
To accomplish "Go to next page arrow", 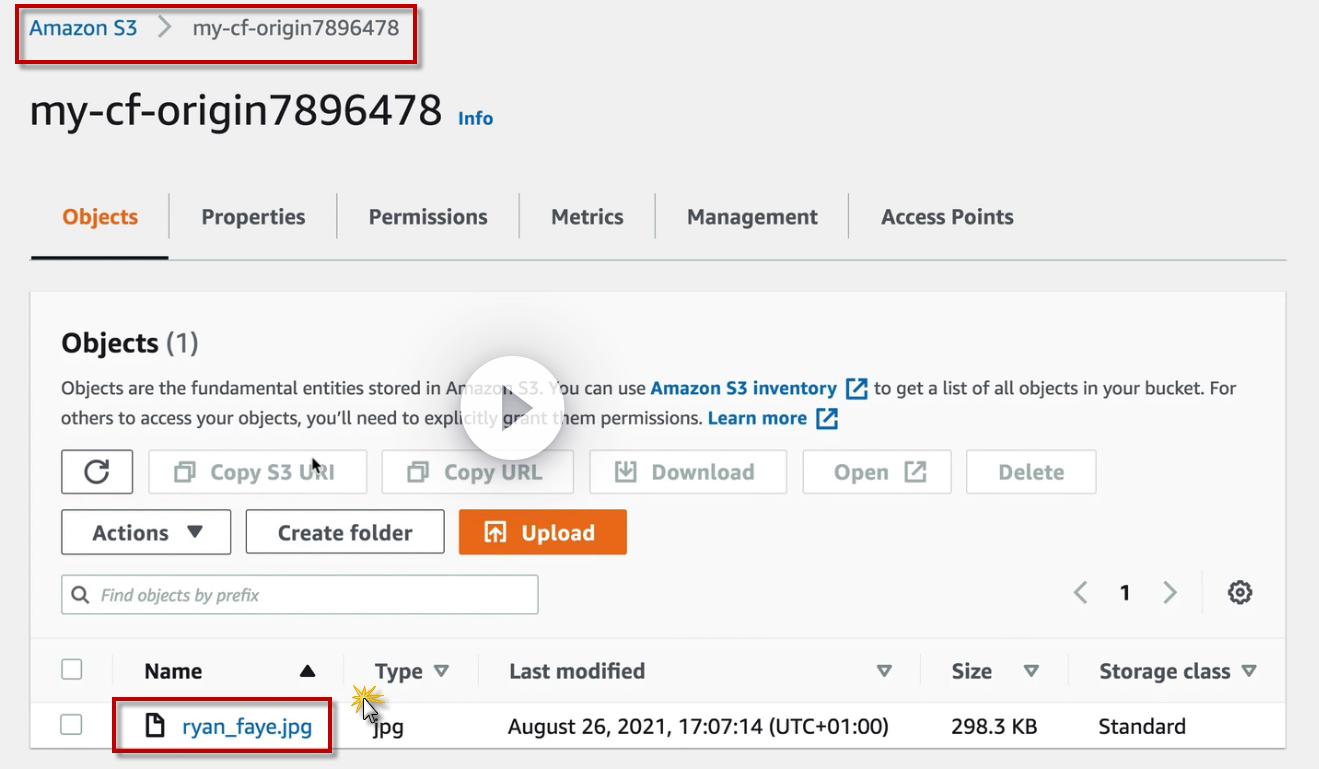I will pos(1170,593).
